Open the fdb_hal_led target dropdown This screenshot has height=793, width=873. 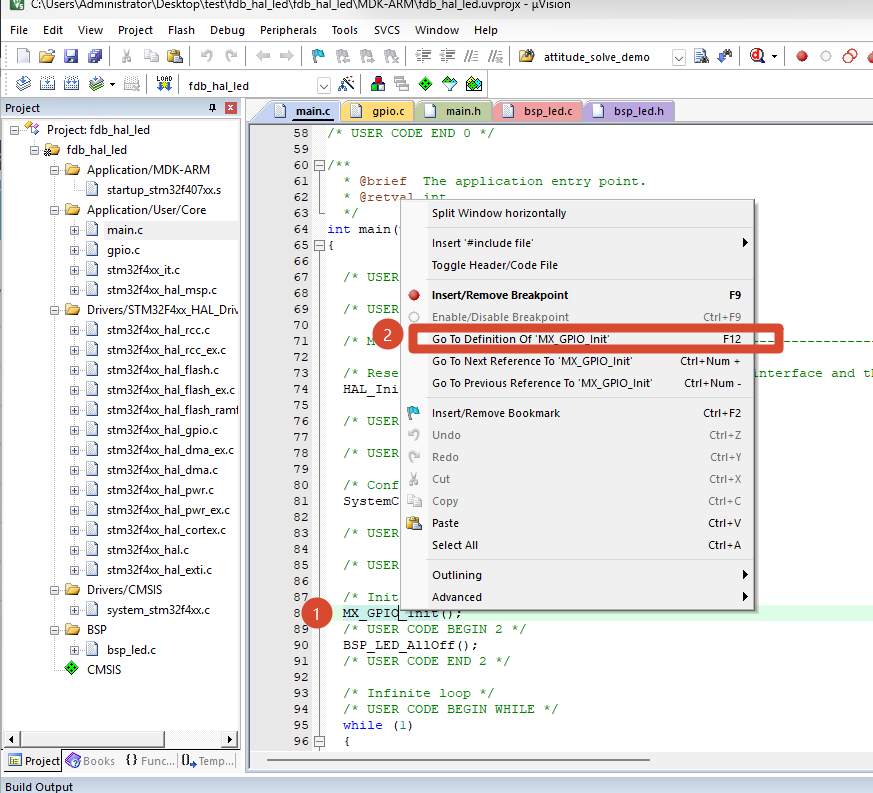tap(323, 86)
